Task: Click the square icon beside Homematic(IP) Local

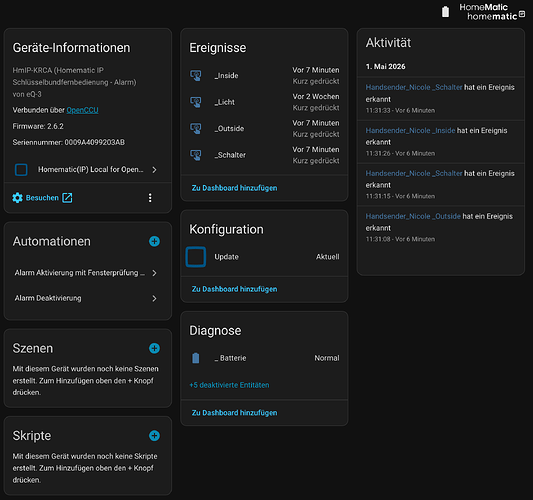Action: [x=21, y=169]
